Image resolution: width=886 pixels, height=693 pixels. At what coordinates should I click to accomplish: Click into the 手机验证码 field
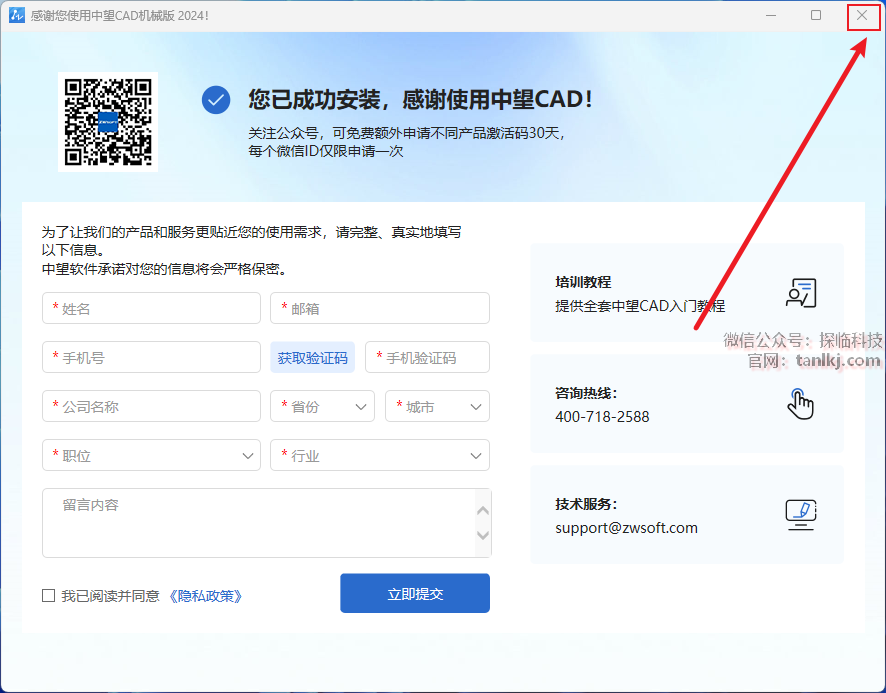427,358
